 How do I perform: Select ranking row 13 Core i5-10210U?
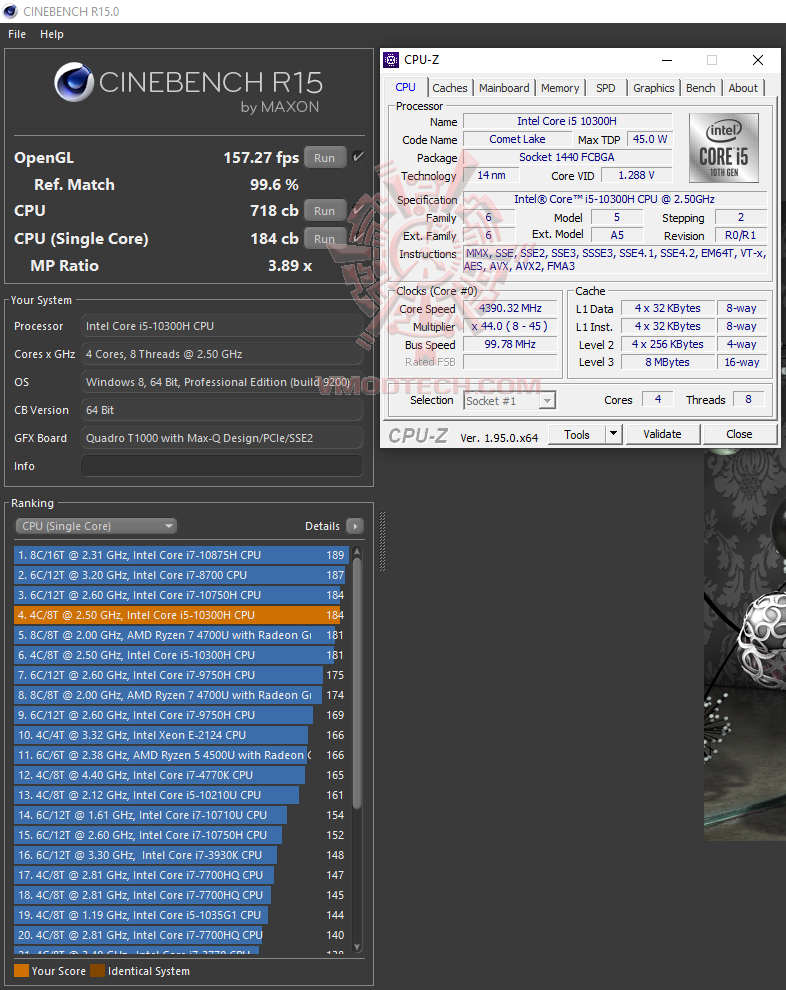181,795
